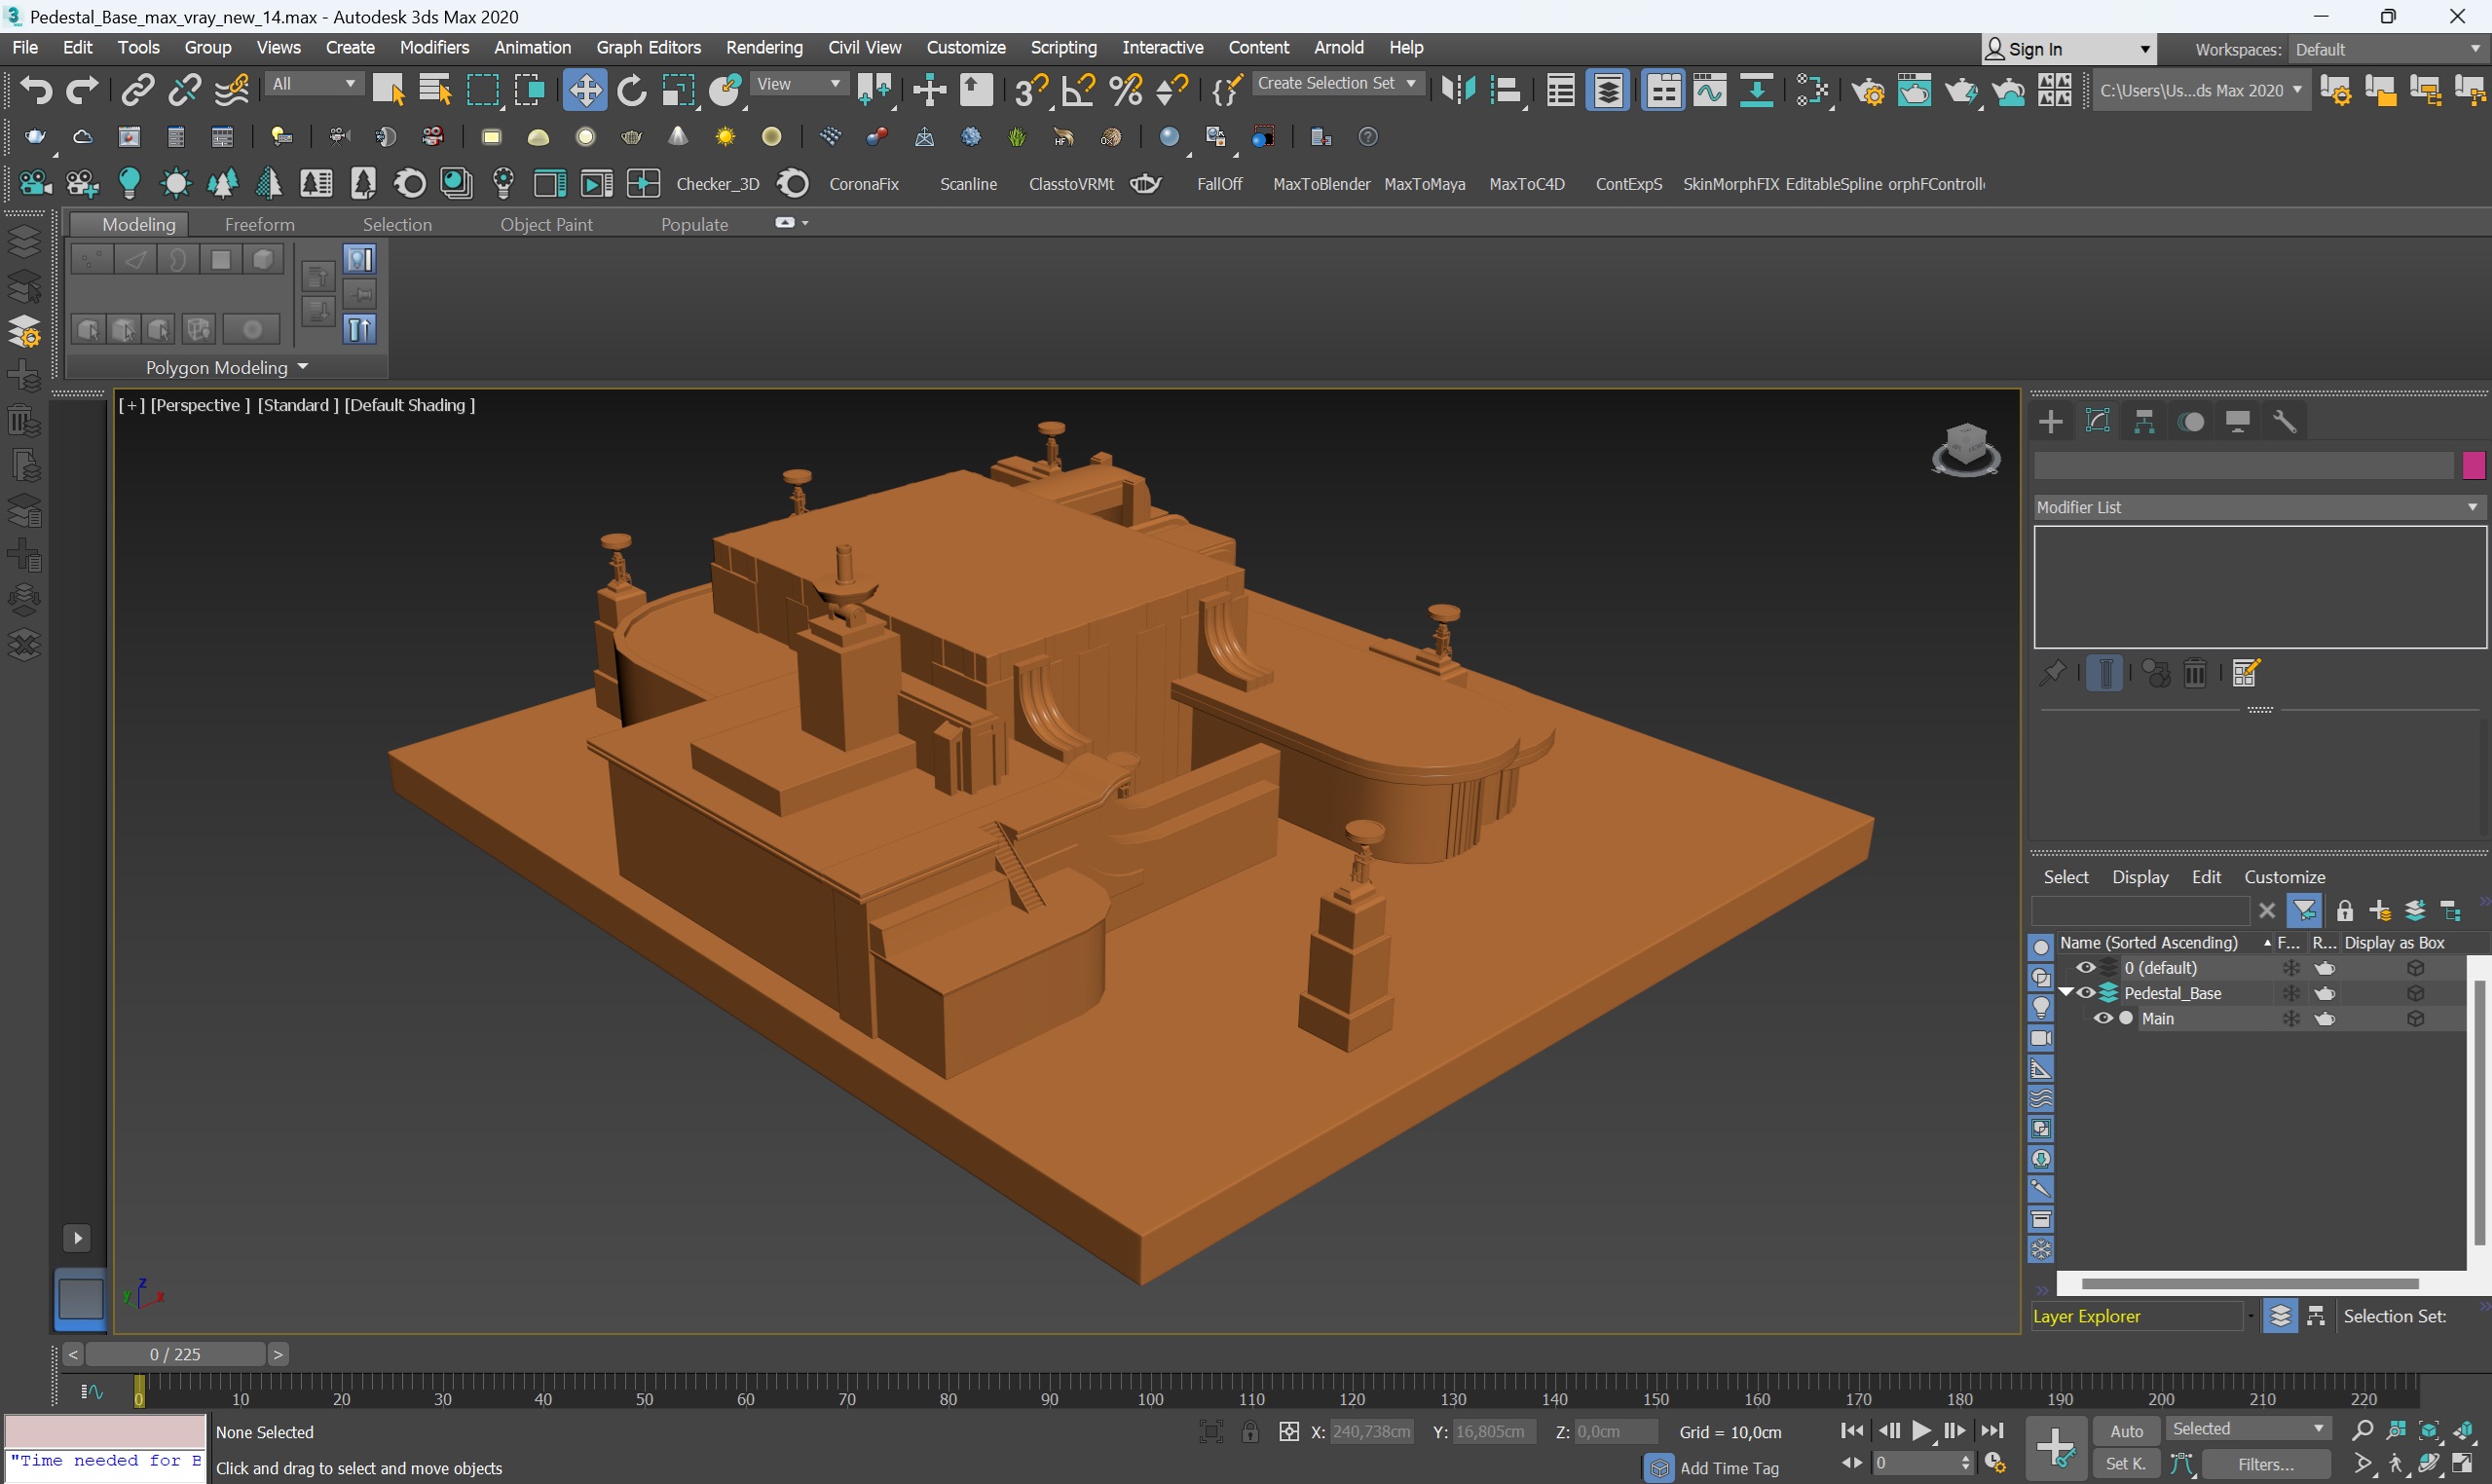This screenshot has width=2492, height=1484.
Task: Click the ViewCube in the viewport
Action: click(x=1965, y=450)
